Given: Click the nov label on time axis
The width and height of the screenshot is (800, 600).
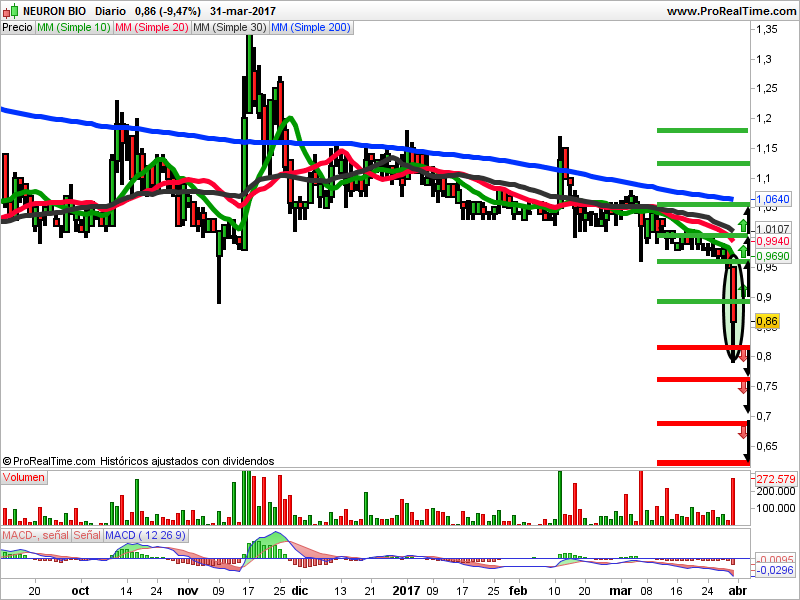Looking at the screenshot, I should (x=188, y=591).
